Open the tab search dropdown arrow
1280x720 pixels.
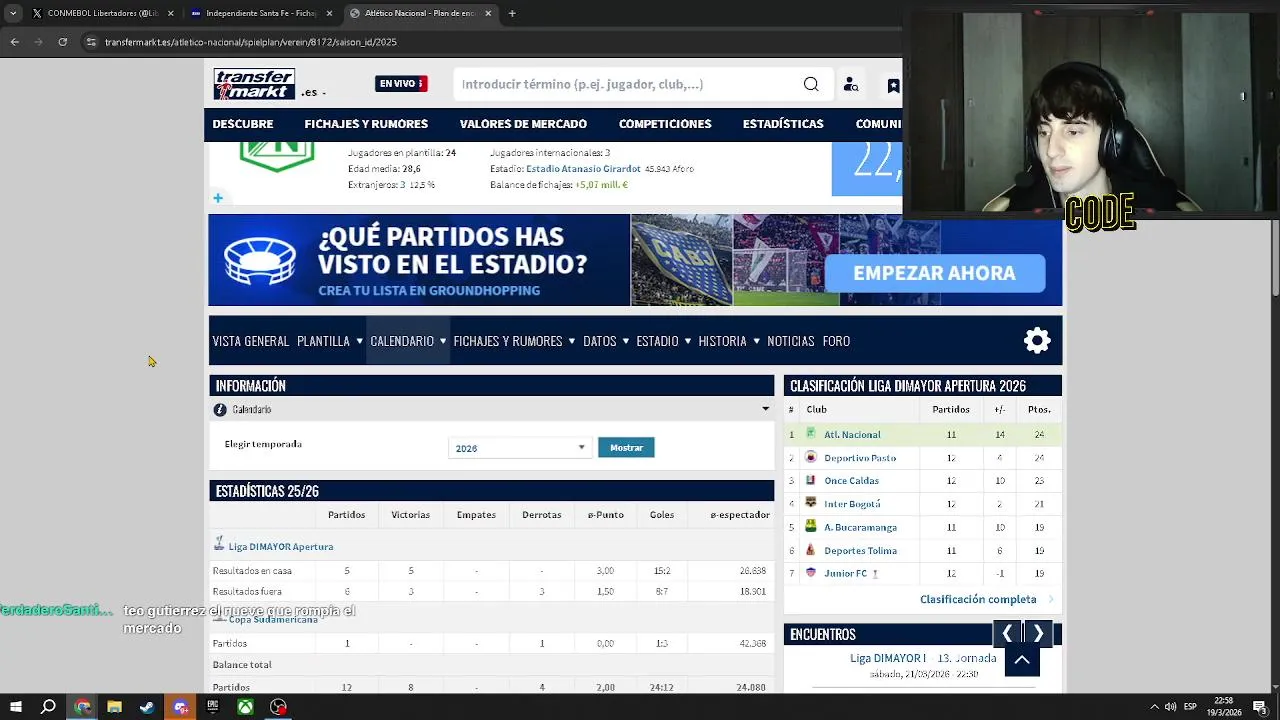point(13,13)
